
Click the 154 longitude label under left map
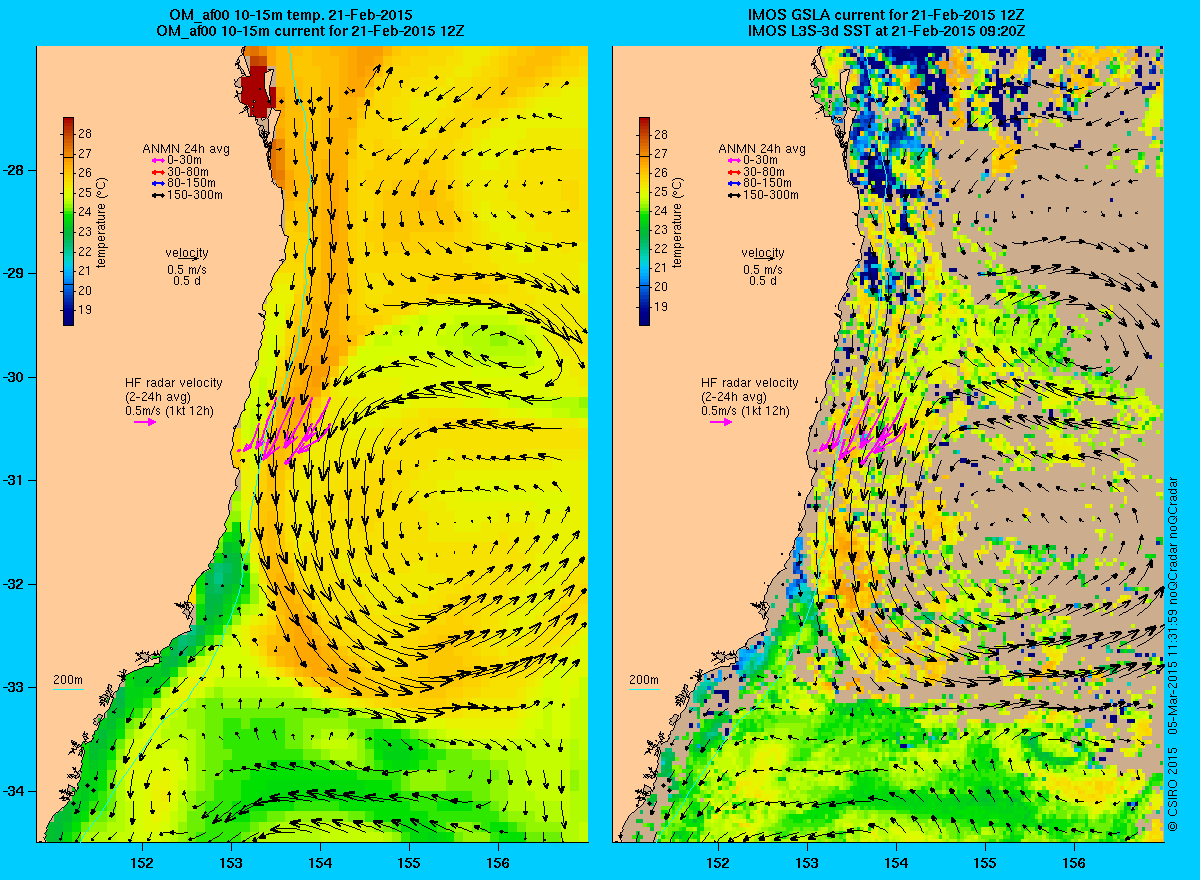pos(320,862)
